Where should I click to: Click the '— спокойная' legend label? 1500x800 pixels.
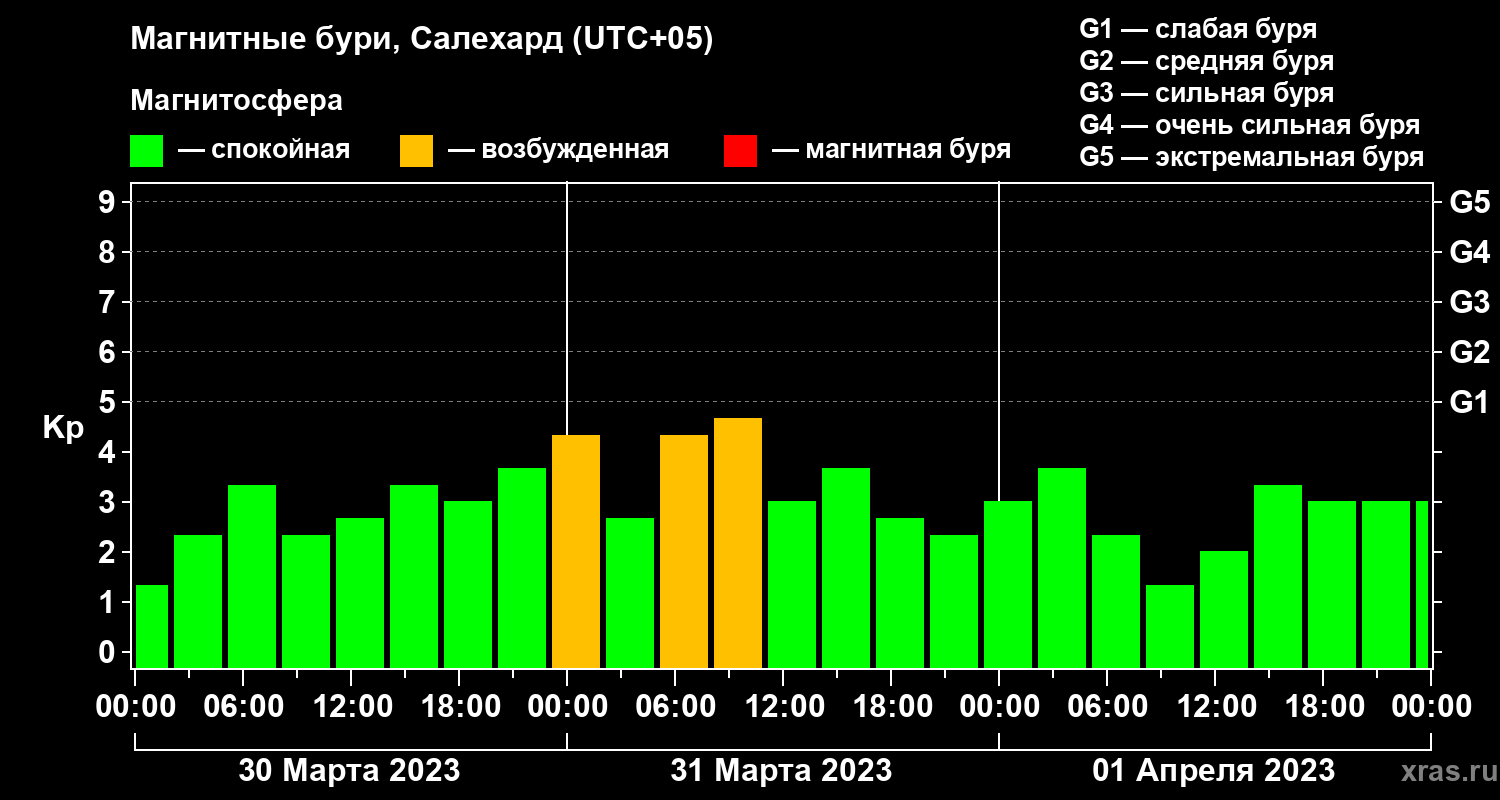264,151
